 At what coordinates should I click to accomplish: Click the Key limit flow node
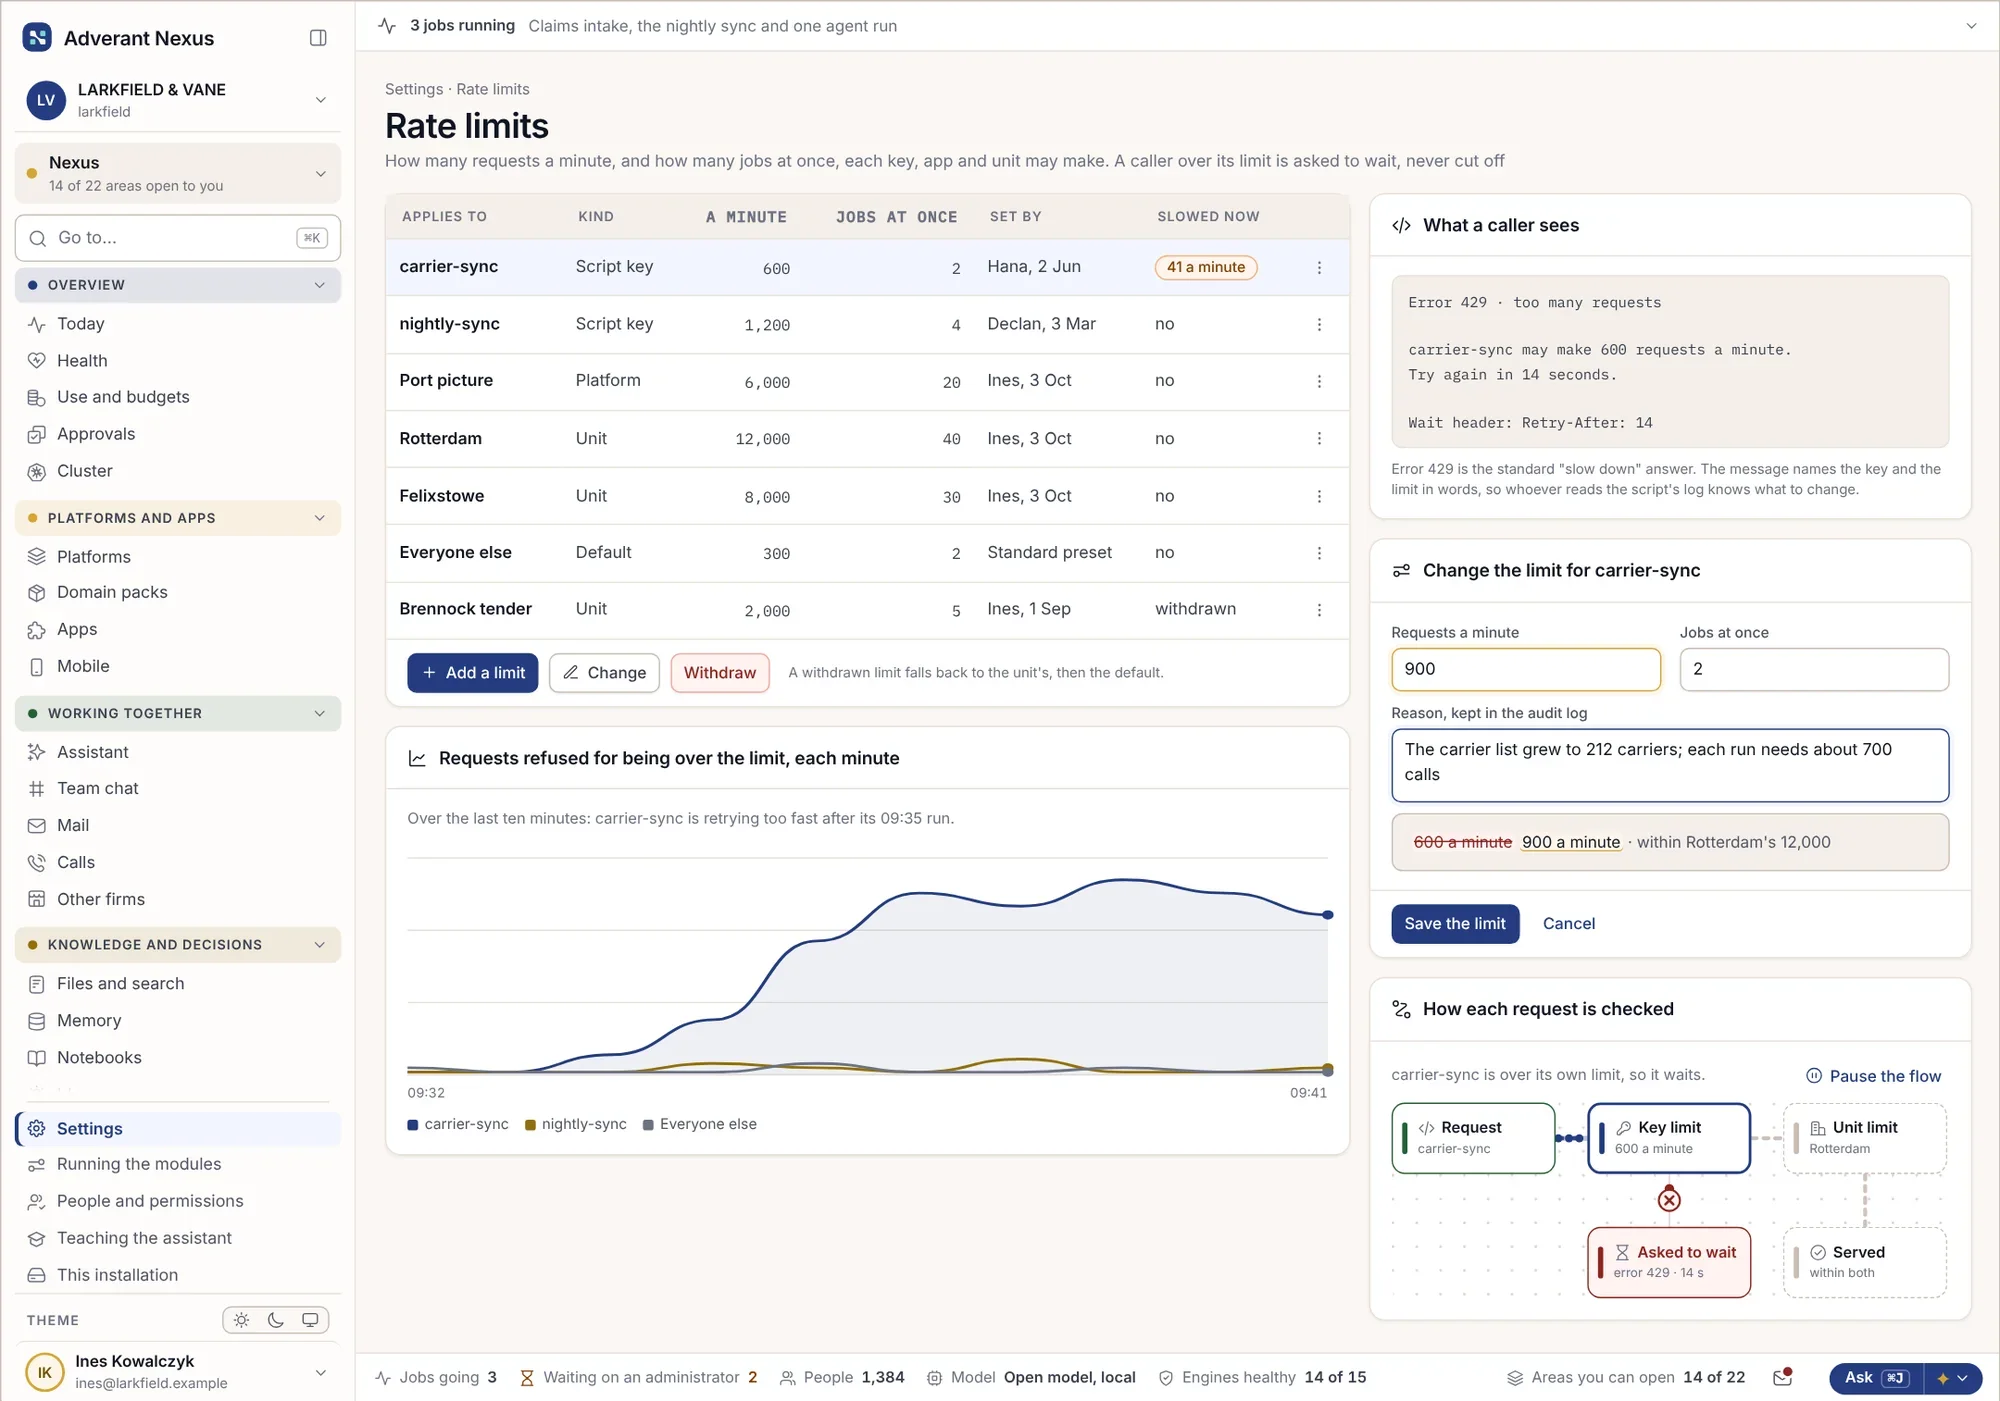point(1668,1138)
